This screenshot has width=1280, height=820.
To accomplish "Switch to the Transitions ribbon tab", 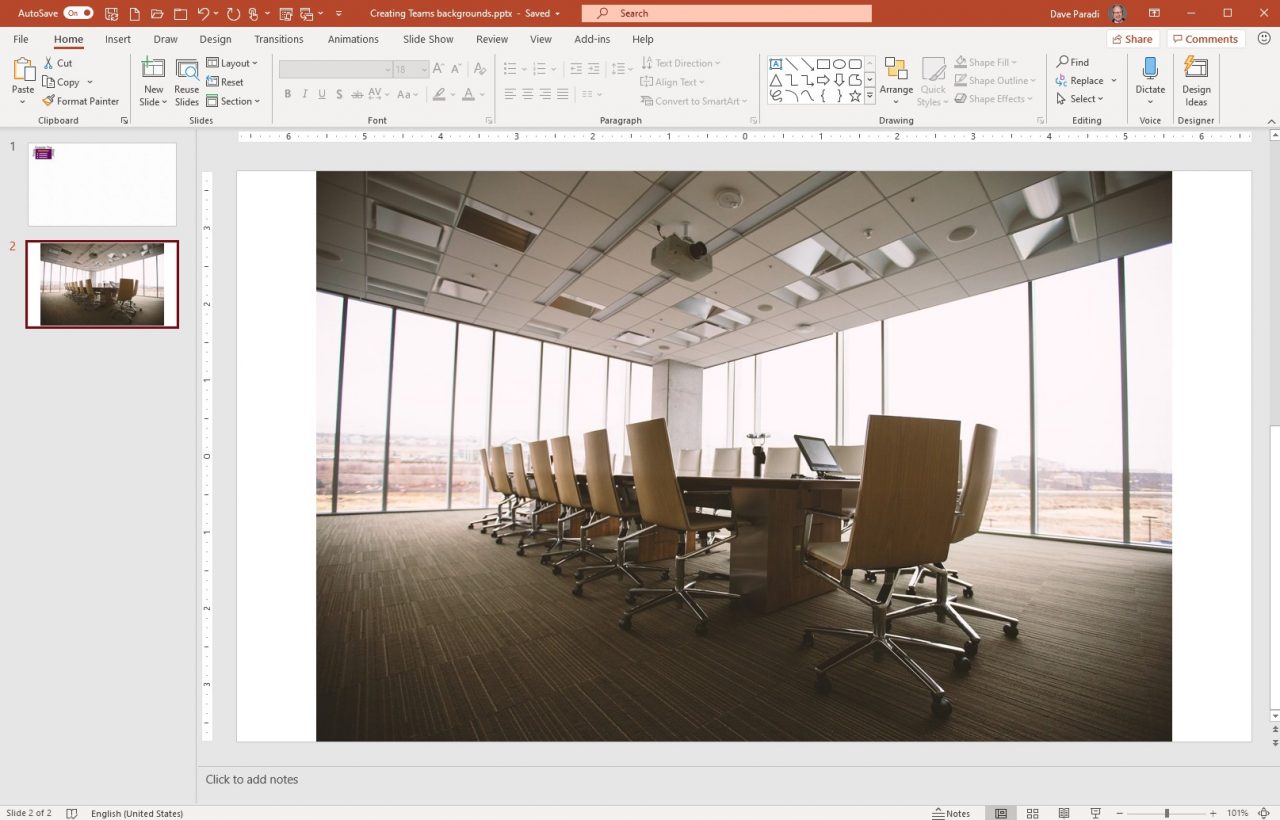I will (278, 39).
